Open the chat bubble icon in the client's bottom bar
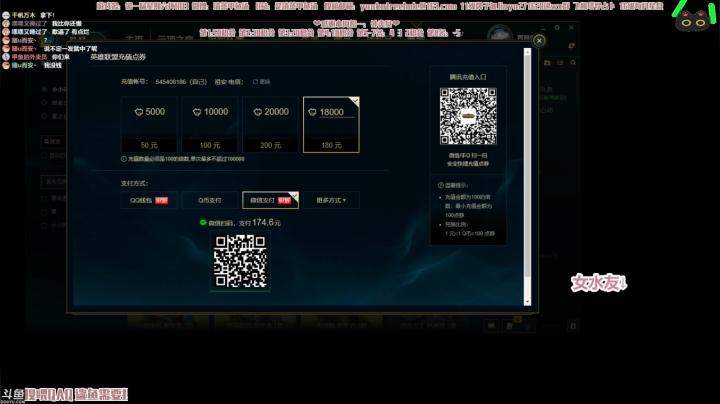 click(491, 326)
